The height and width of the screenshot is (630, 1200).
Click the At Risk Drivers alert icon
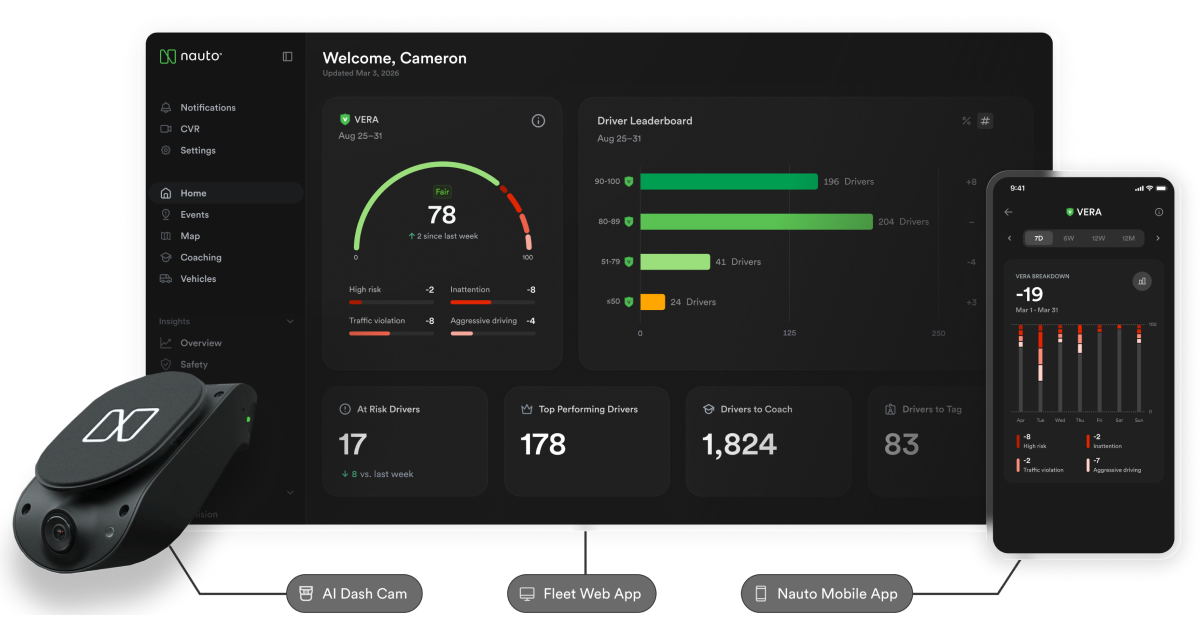[345, 409]
